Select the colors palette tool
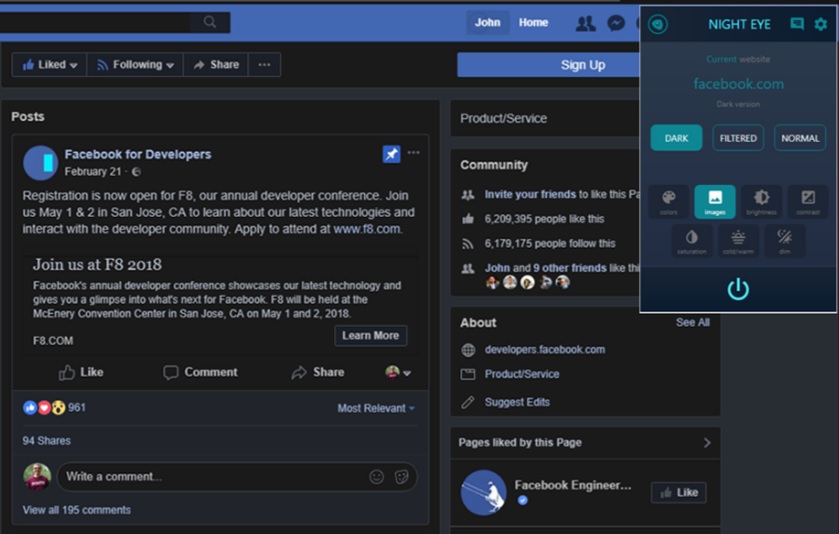Image resolution: width=839 pixels, height=534 pixels. click(x=668, y=202)
